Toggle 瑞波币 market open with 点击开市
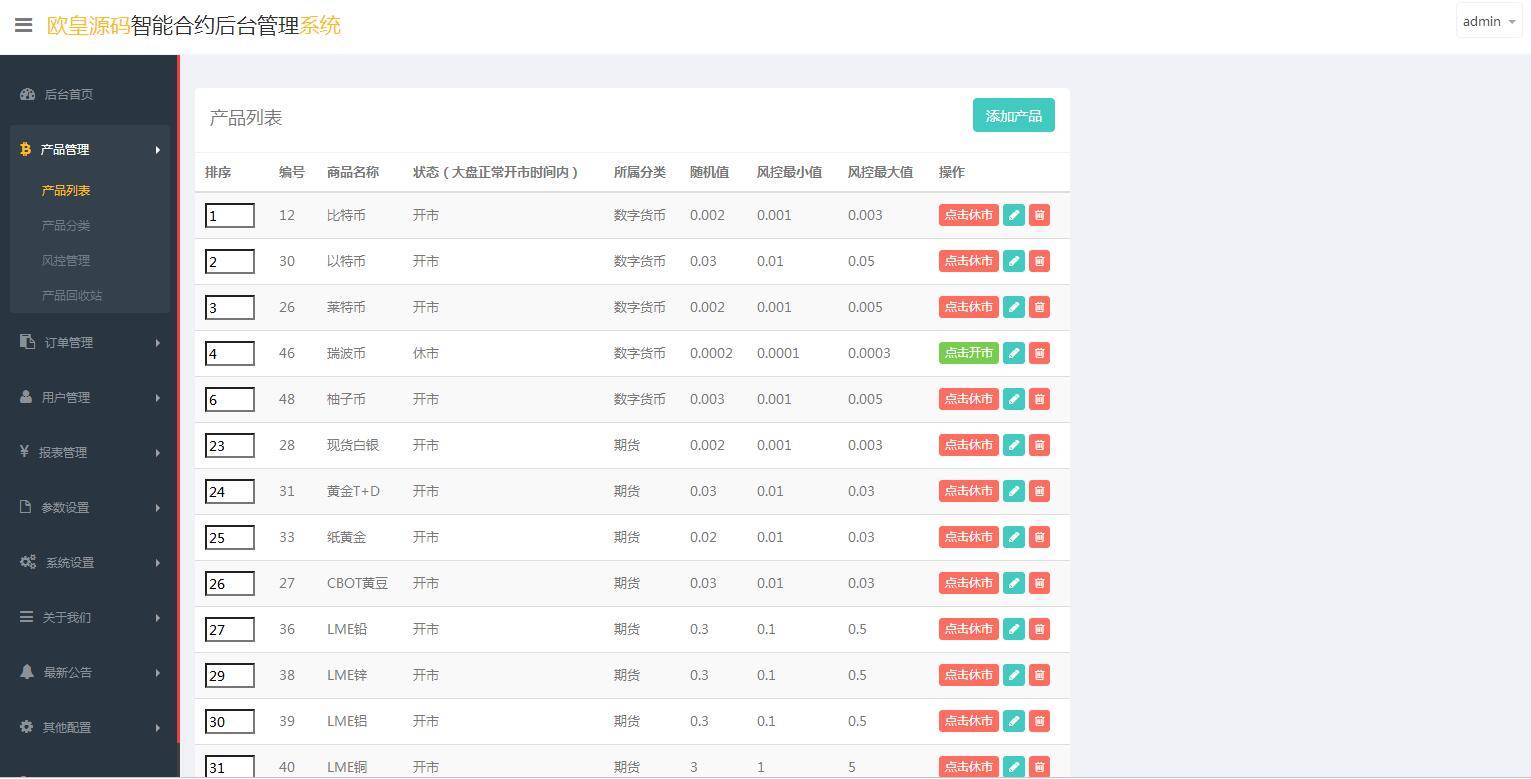The image size is (1531, 779). (x=967, y=353)
